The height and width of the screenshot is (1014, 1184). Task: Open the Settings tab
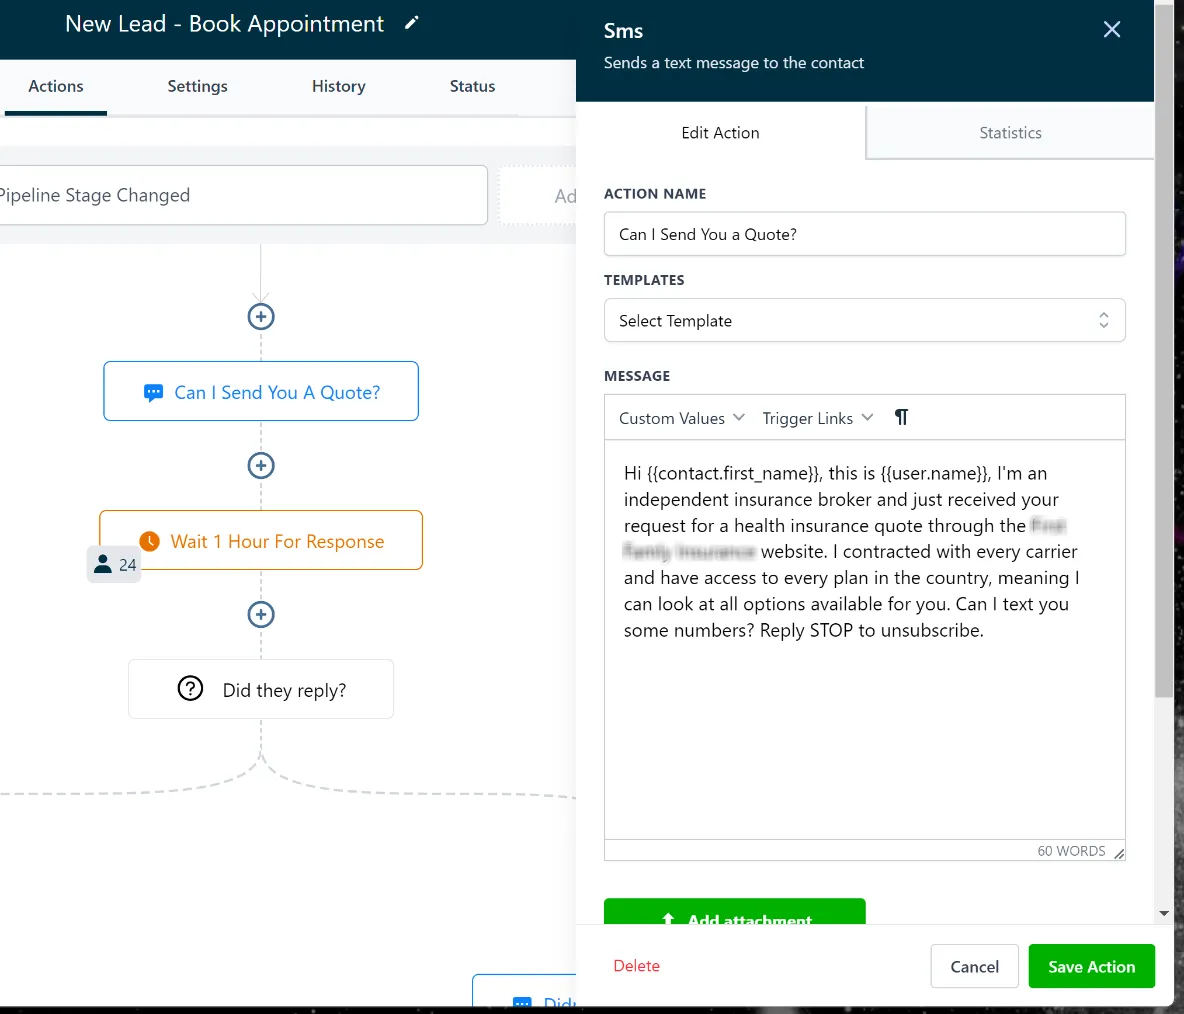(197, 86)
